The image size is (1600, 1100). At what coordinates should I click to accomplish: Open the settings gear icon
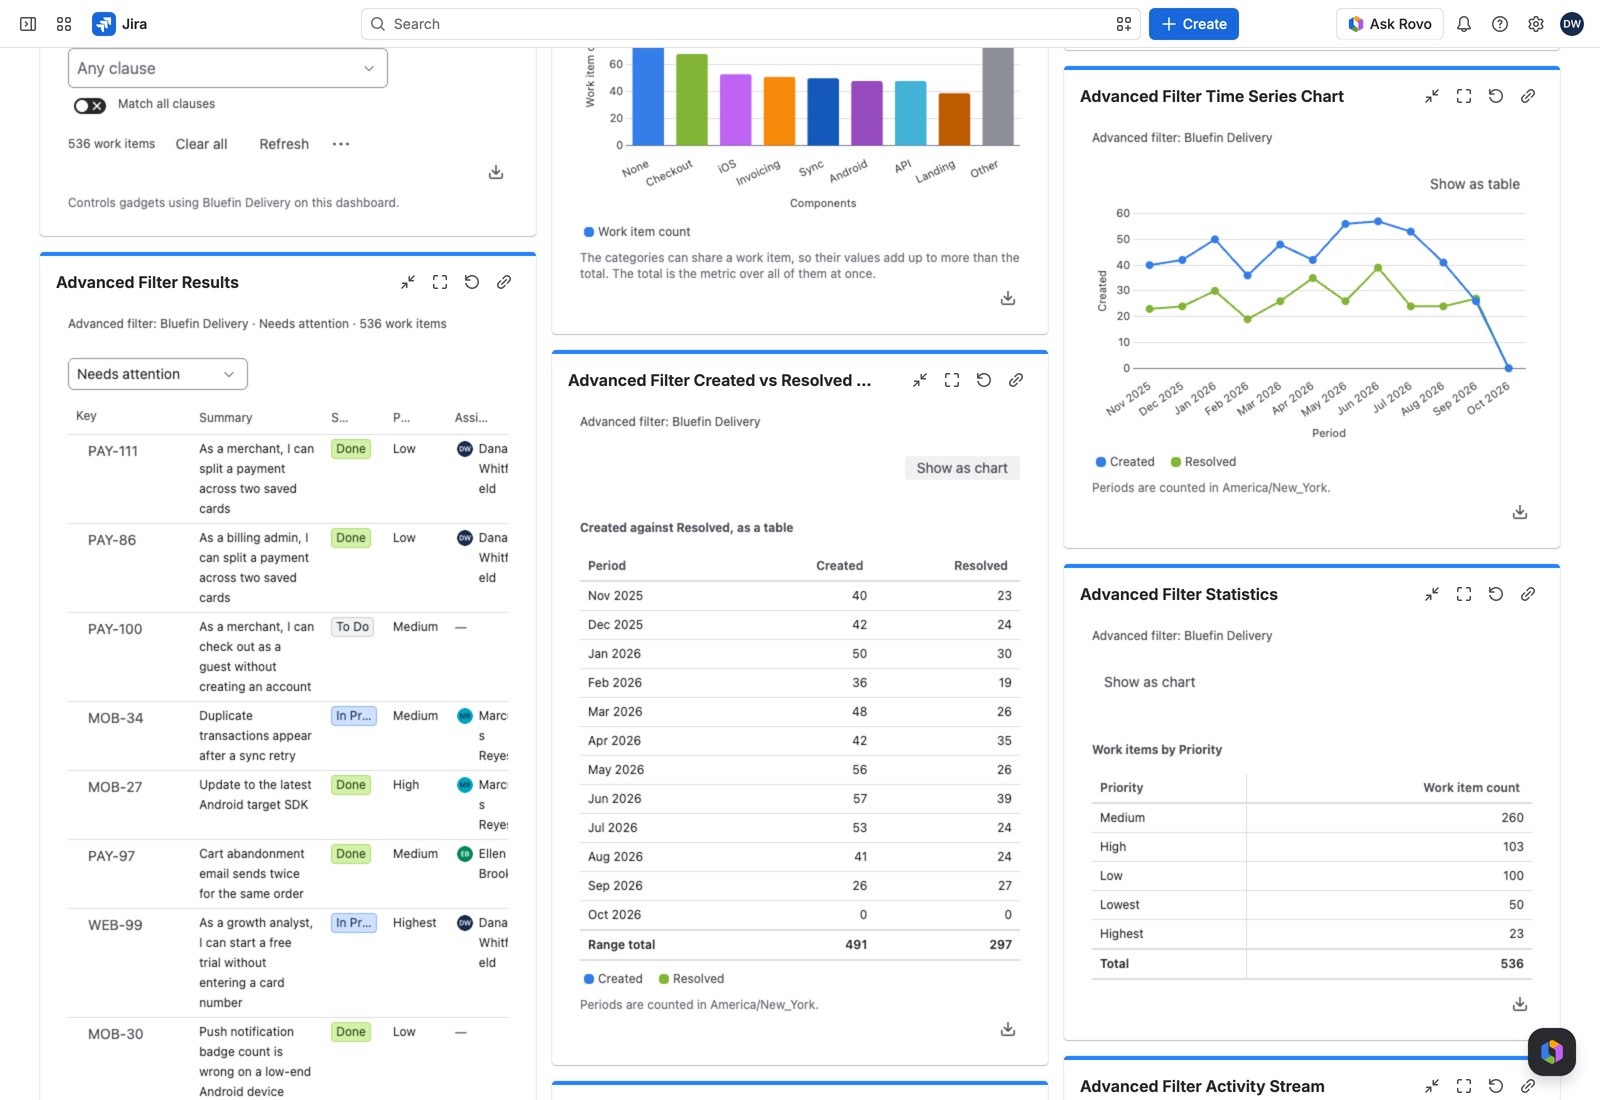tap(1536, 24)
